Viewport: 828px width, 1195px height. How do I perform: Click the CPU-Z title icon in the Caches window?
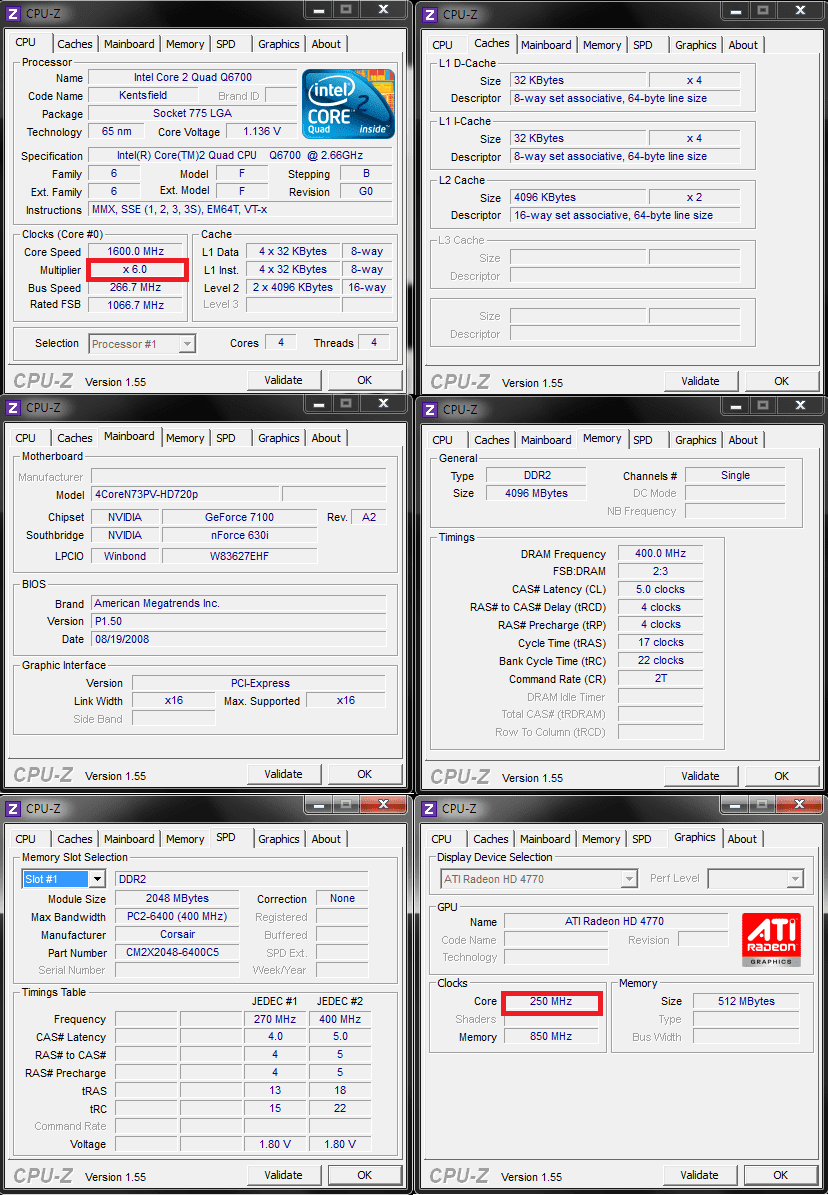(x=430, y=14)
